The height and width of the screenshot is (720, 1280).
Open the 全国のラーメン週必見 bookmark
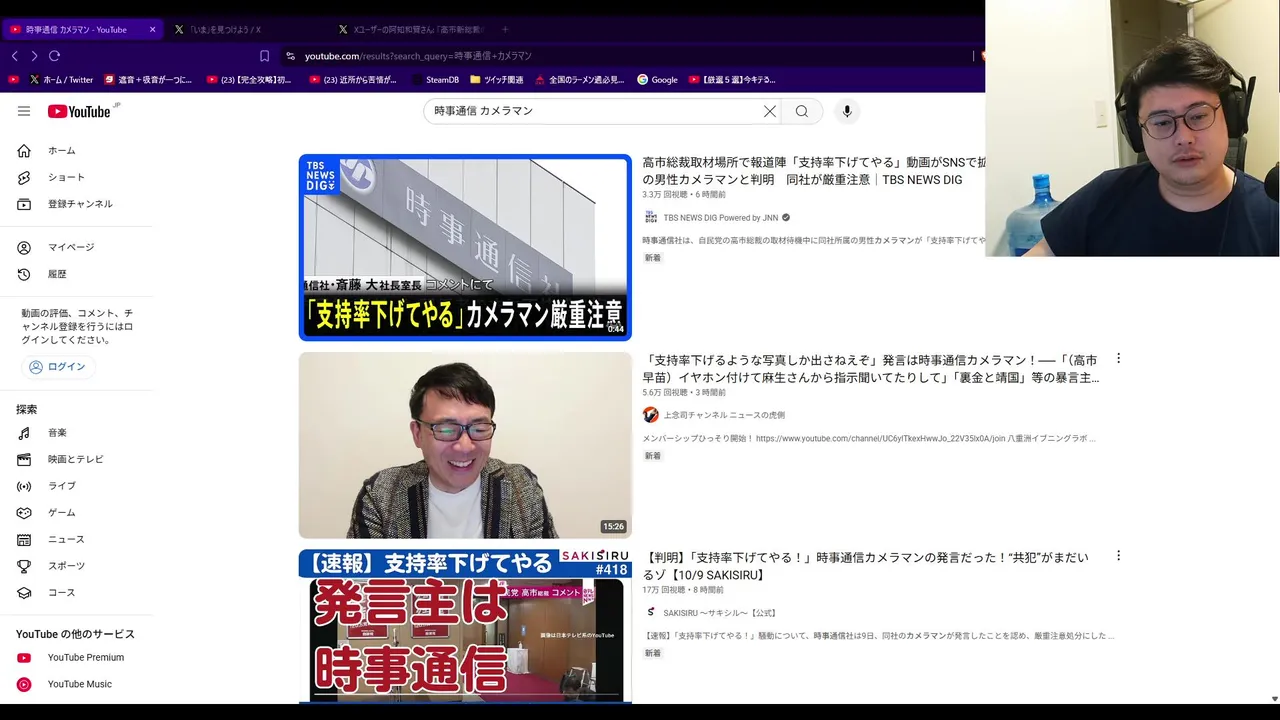580,80
